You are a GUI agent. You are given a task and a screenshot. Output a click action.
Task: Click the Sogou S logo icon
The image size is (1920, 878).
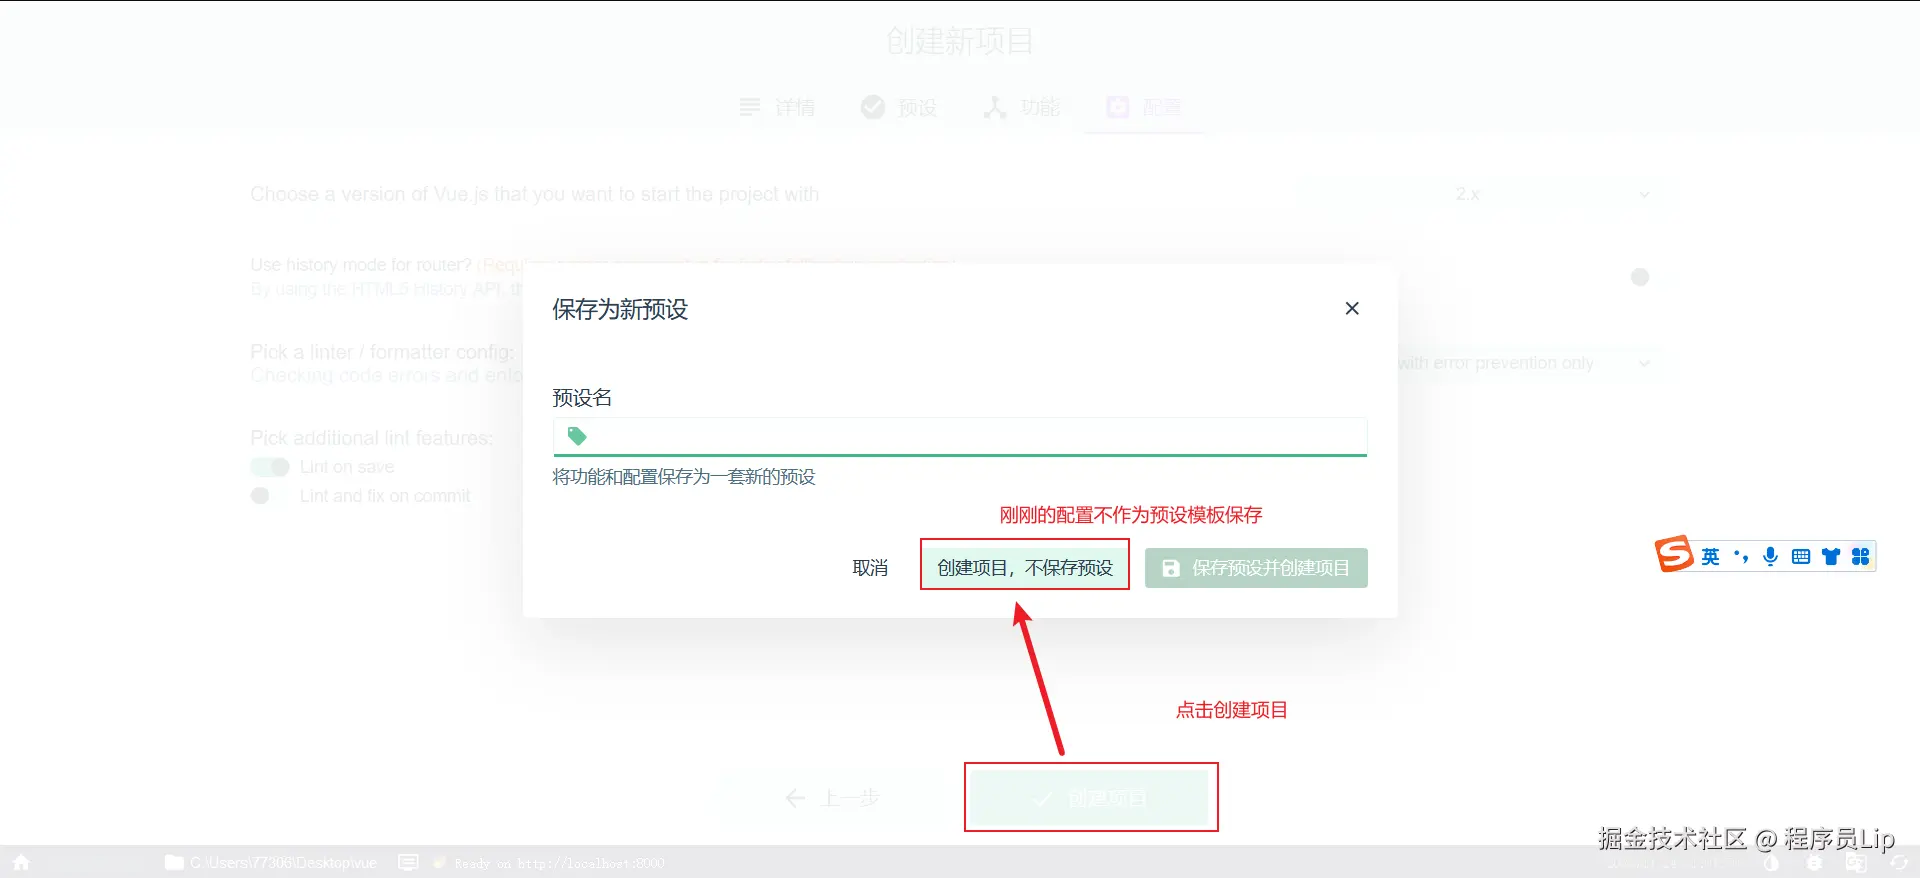point(1673,554)
